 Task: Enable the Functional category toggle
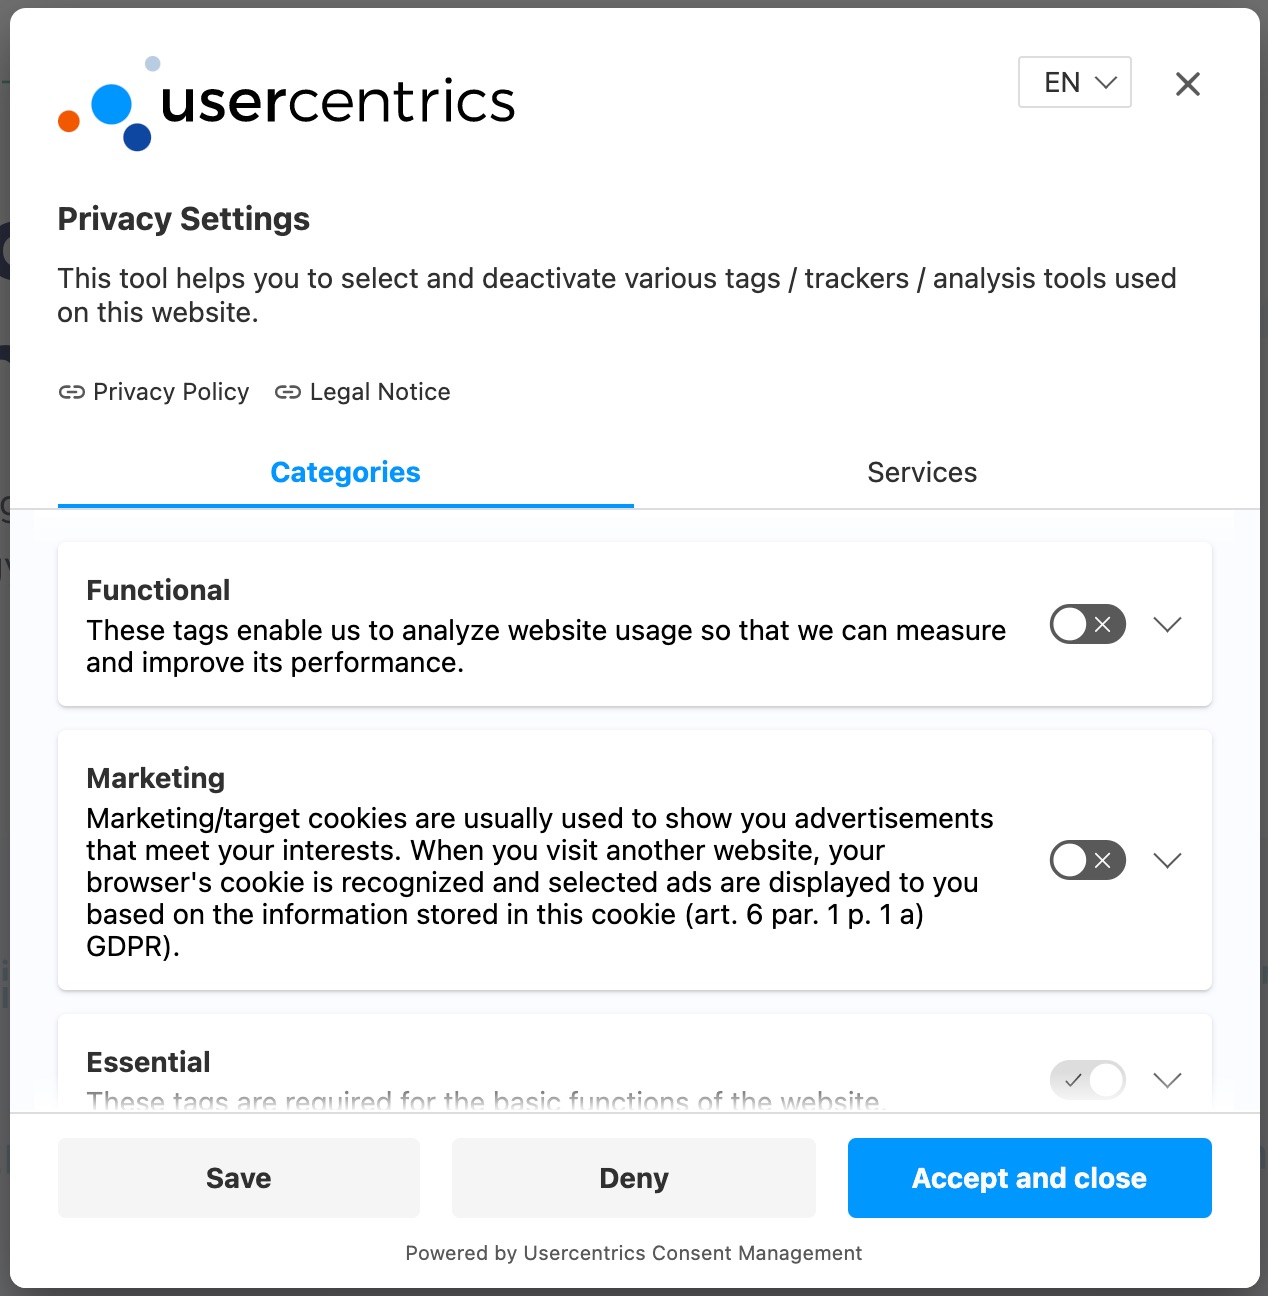click(x=1087, y=625)
